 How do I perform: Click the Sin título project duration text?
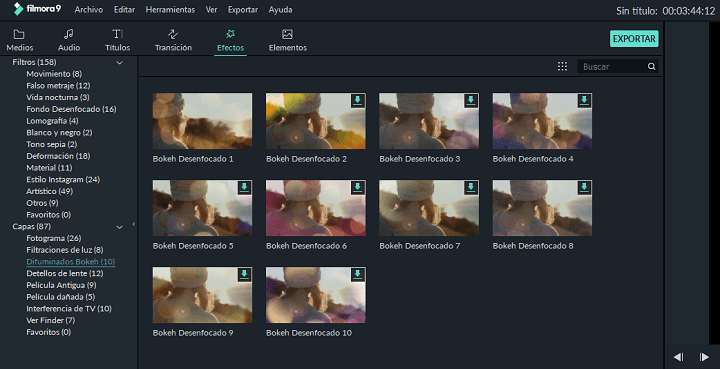(666, 11)
